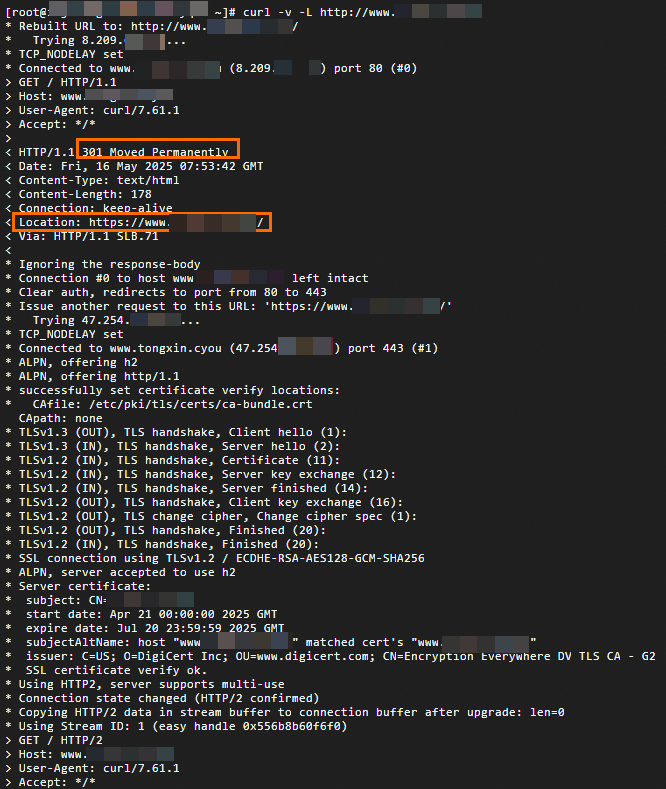The image size is (666, 789).
Task: Click the GET / HTTP/2 request line
Action: pos(62,740)
